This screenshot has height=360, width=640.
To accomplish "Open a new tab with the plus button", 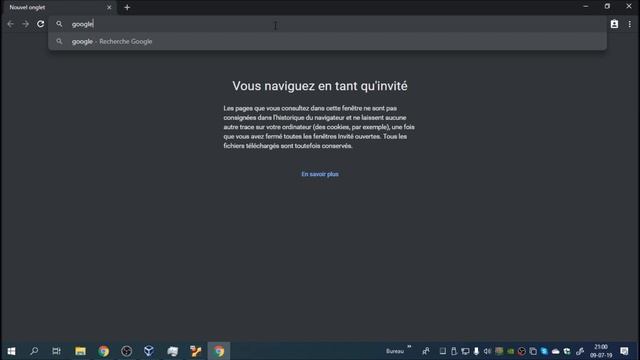I will pos(127,7).
